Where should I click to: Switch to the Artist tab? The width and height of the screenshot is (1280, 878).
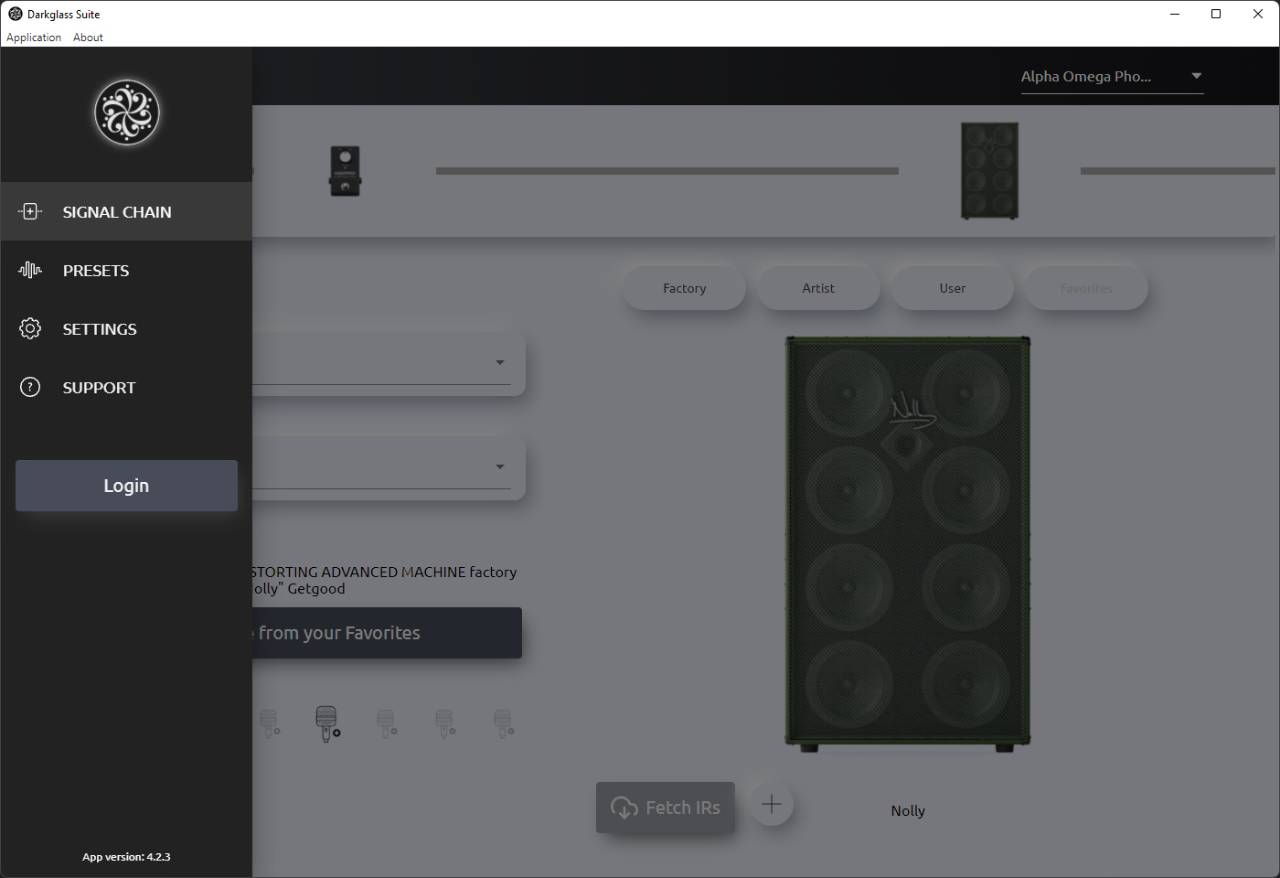(818, 288)
